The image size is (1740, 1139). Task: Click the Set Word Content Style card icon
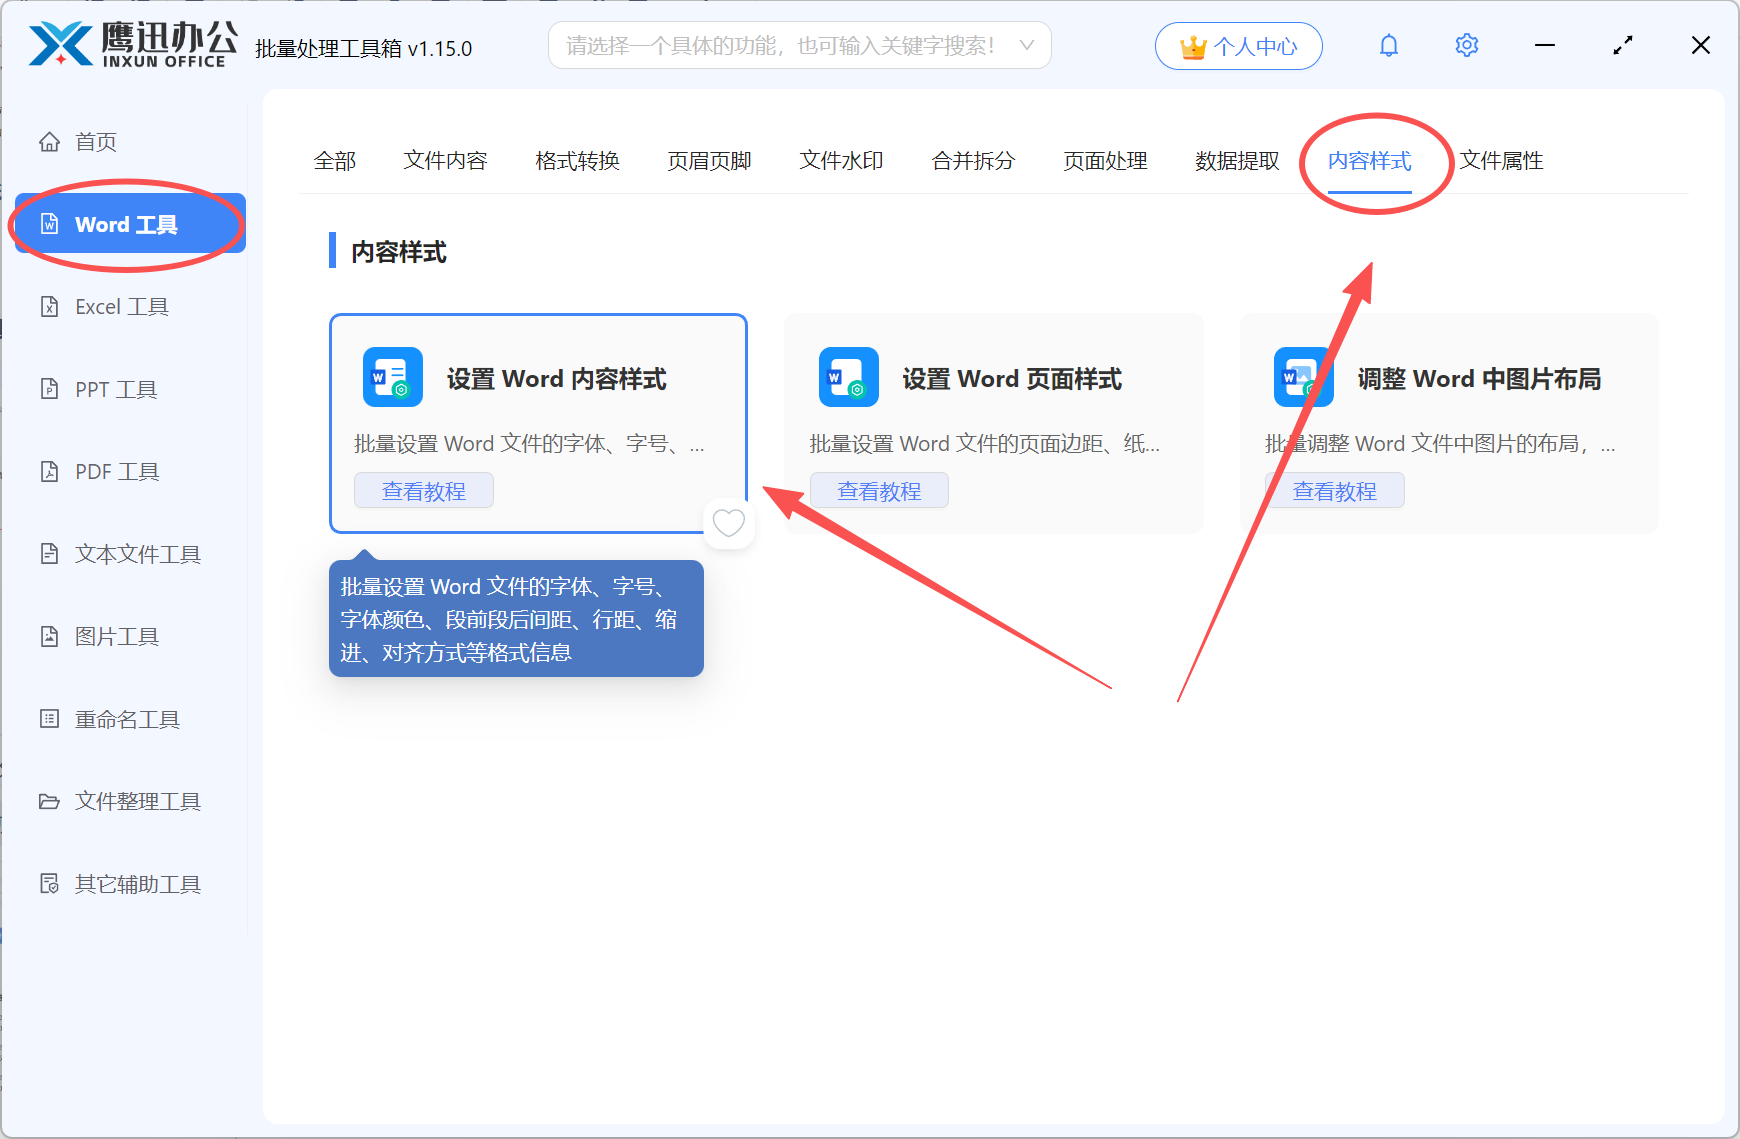392,377
